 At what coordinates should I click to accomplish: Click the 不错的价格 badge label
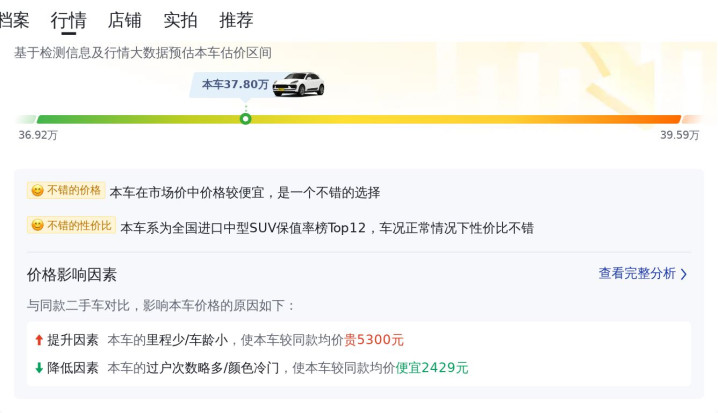coord(74,190)
